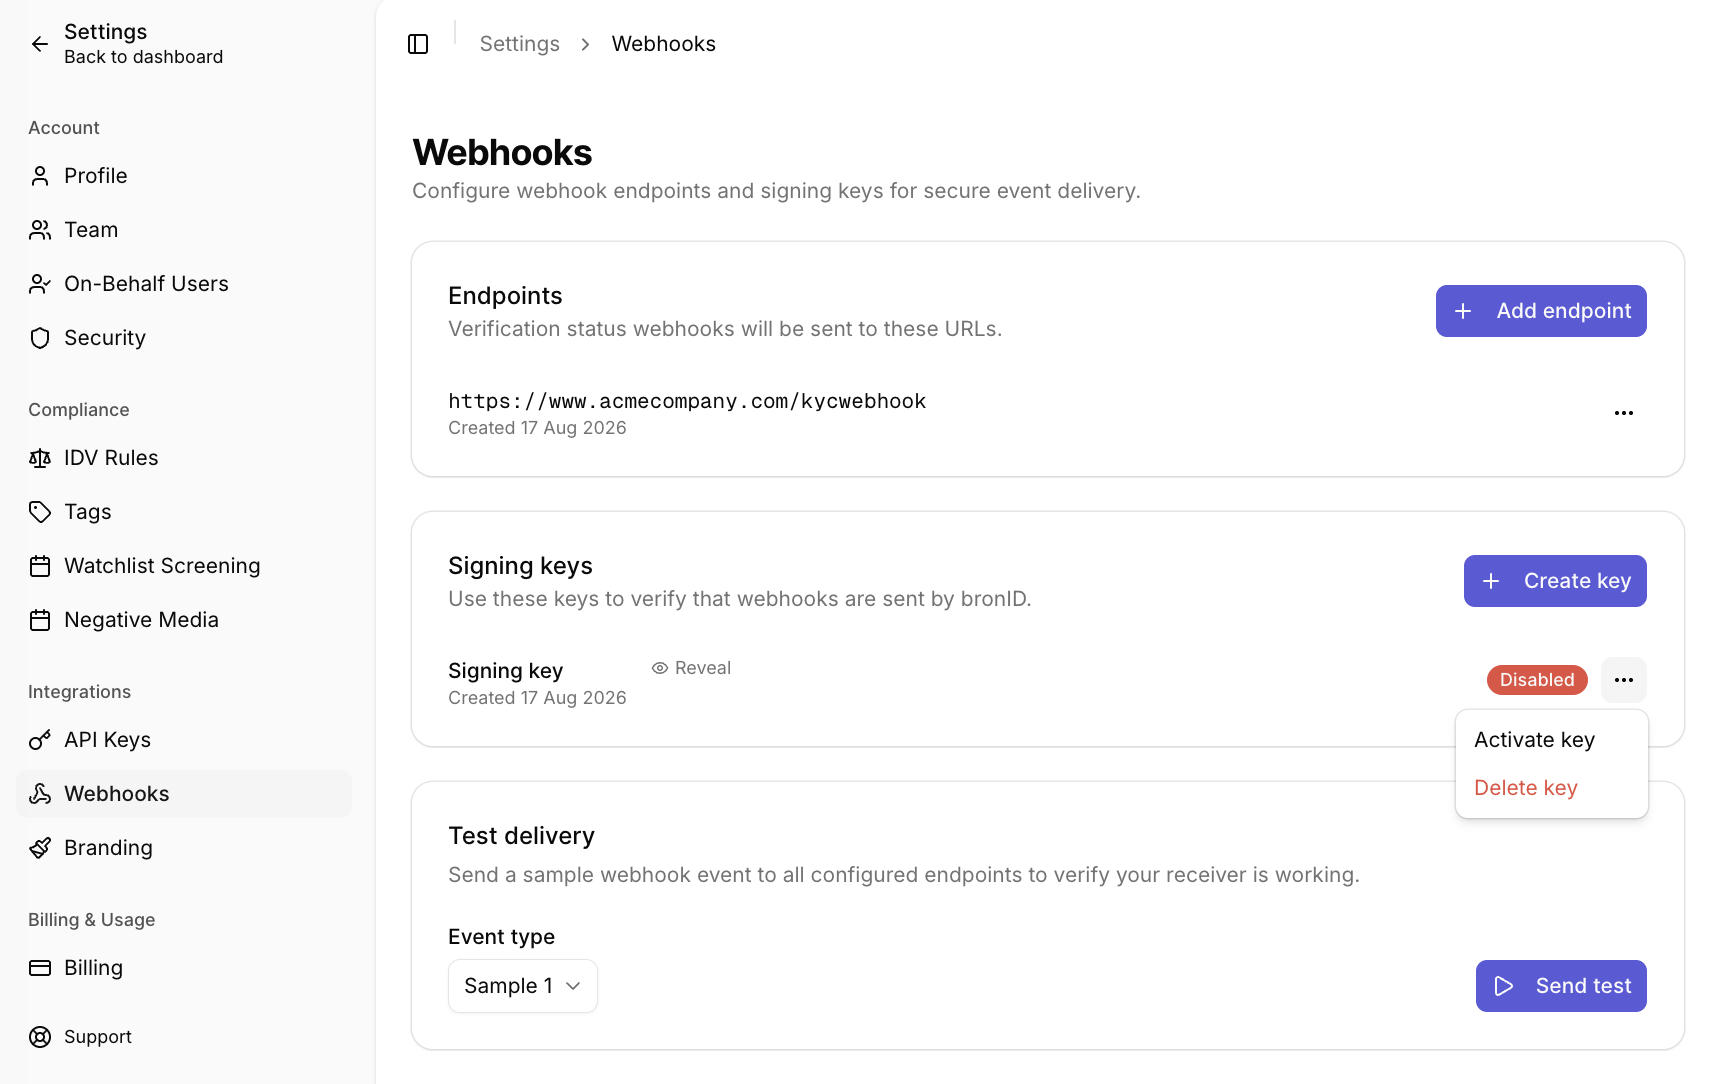1720x1084 pixels.
Task: Send a test webhook event
Action: tap(1561, 986)
